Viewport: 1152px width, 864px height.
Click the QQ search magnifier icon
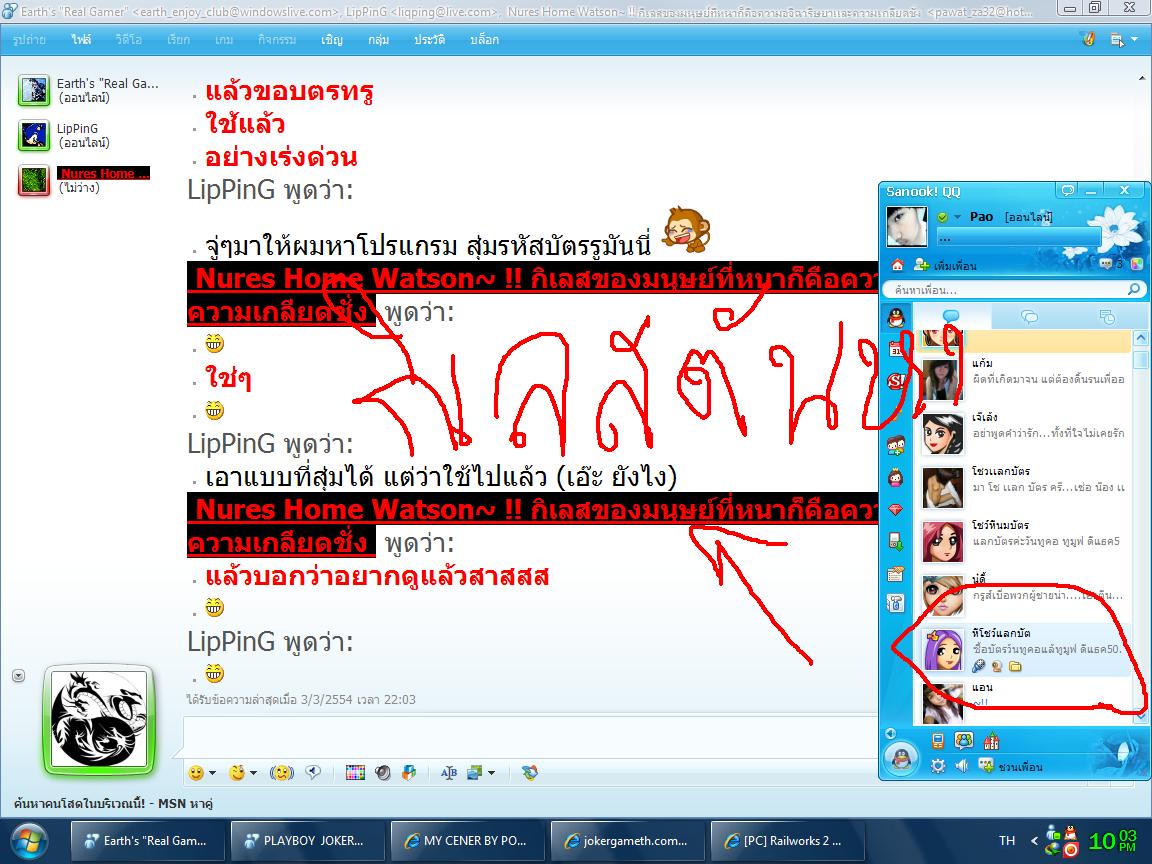click(x=1134, y=289)
